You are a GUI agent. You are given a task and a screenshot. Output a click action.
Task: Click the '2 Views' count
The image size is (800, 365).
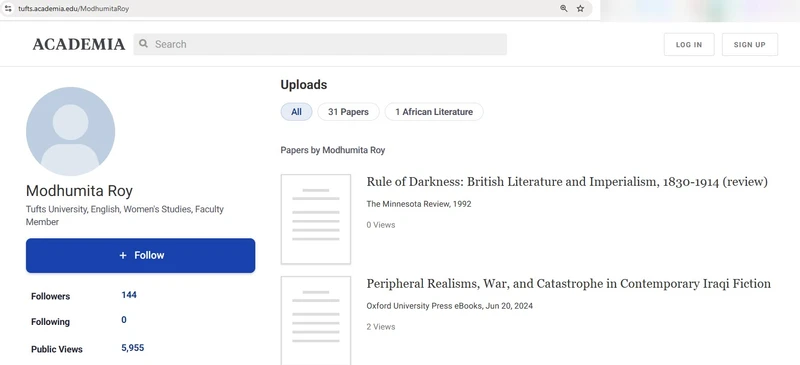point(381,327)
